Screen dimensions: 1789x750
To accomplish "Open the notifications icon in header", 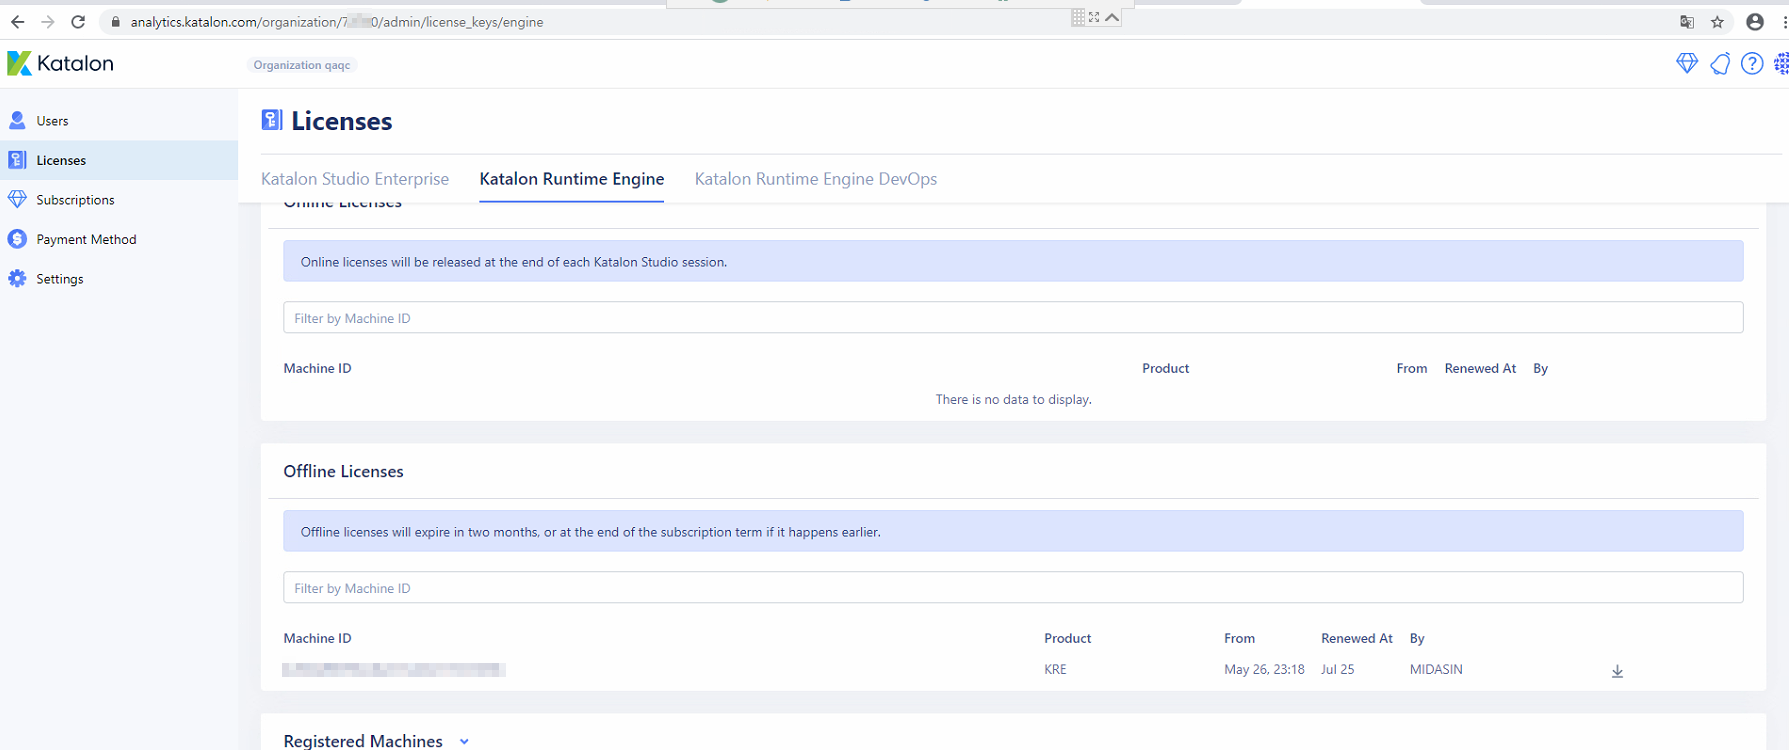I will [x=1720, y=64].
